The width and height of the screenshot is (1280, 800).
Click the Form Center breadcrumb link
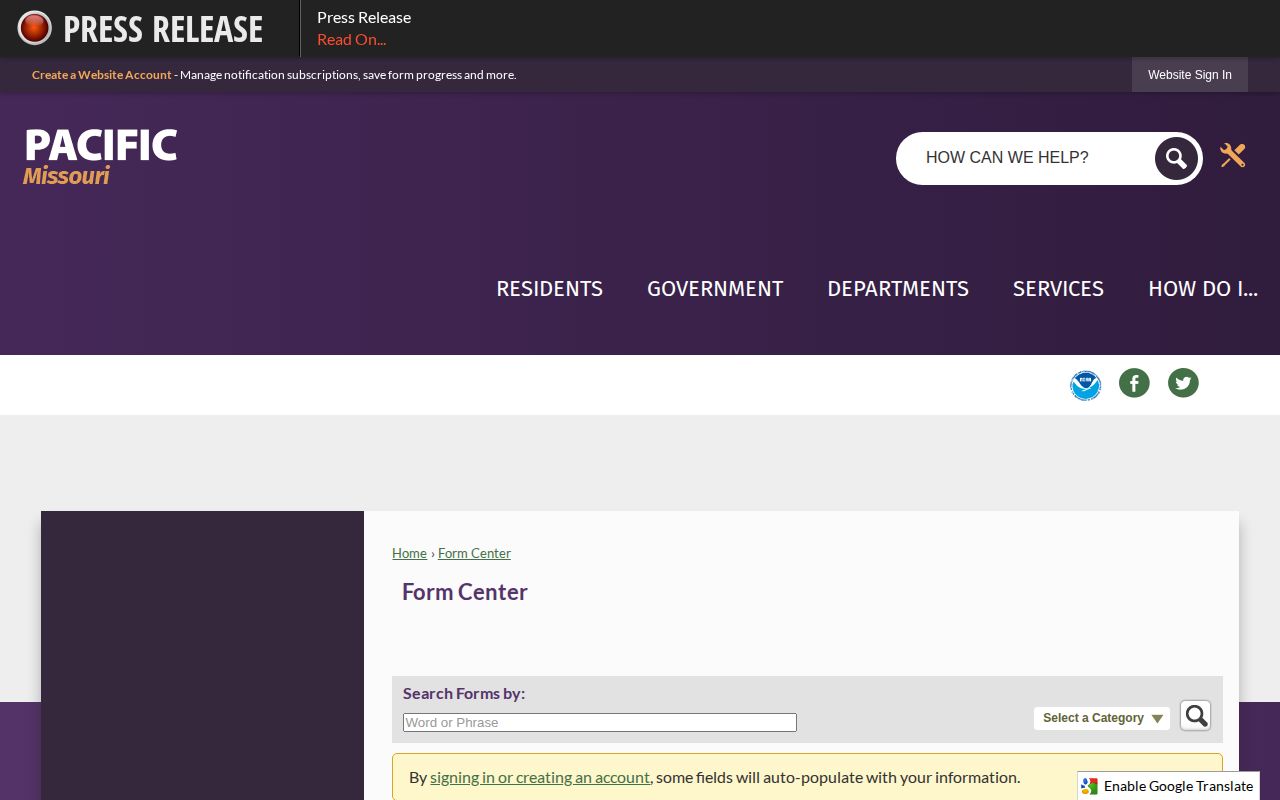tap(474, 553)
